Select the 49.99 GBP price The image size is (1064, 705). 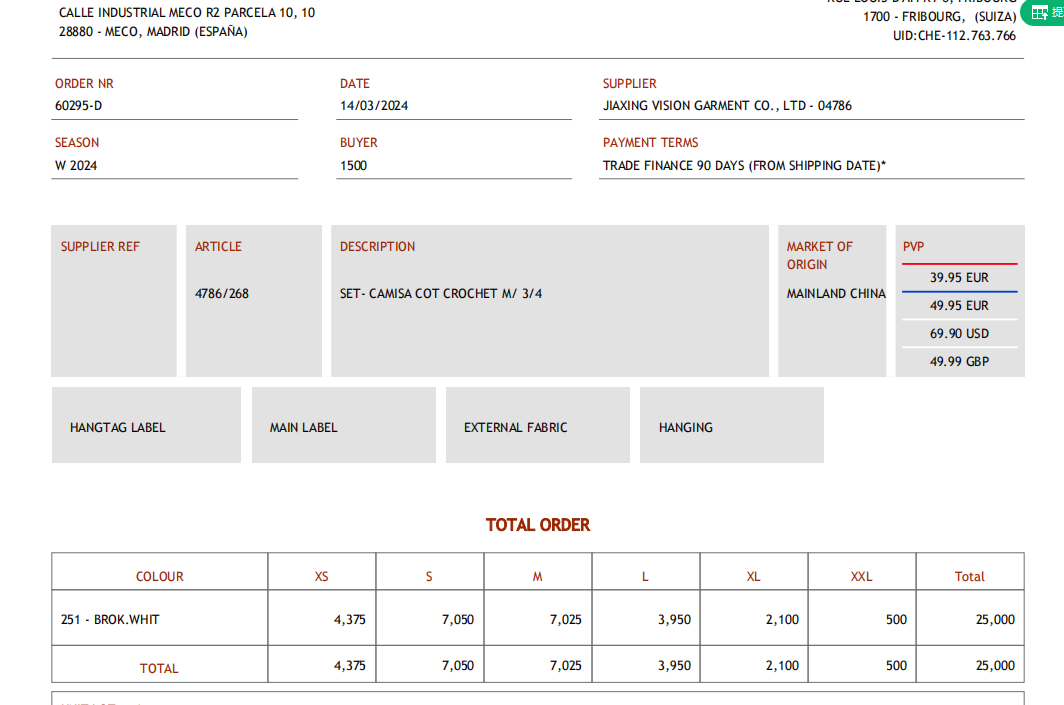click(959, 362)
